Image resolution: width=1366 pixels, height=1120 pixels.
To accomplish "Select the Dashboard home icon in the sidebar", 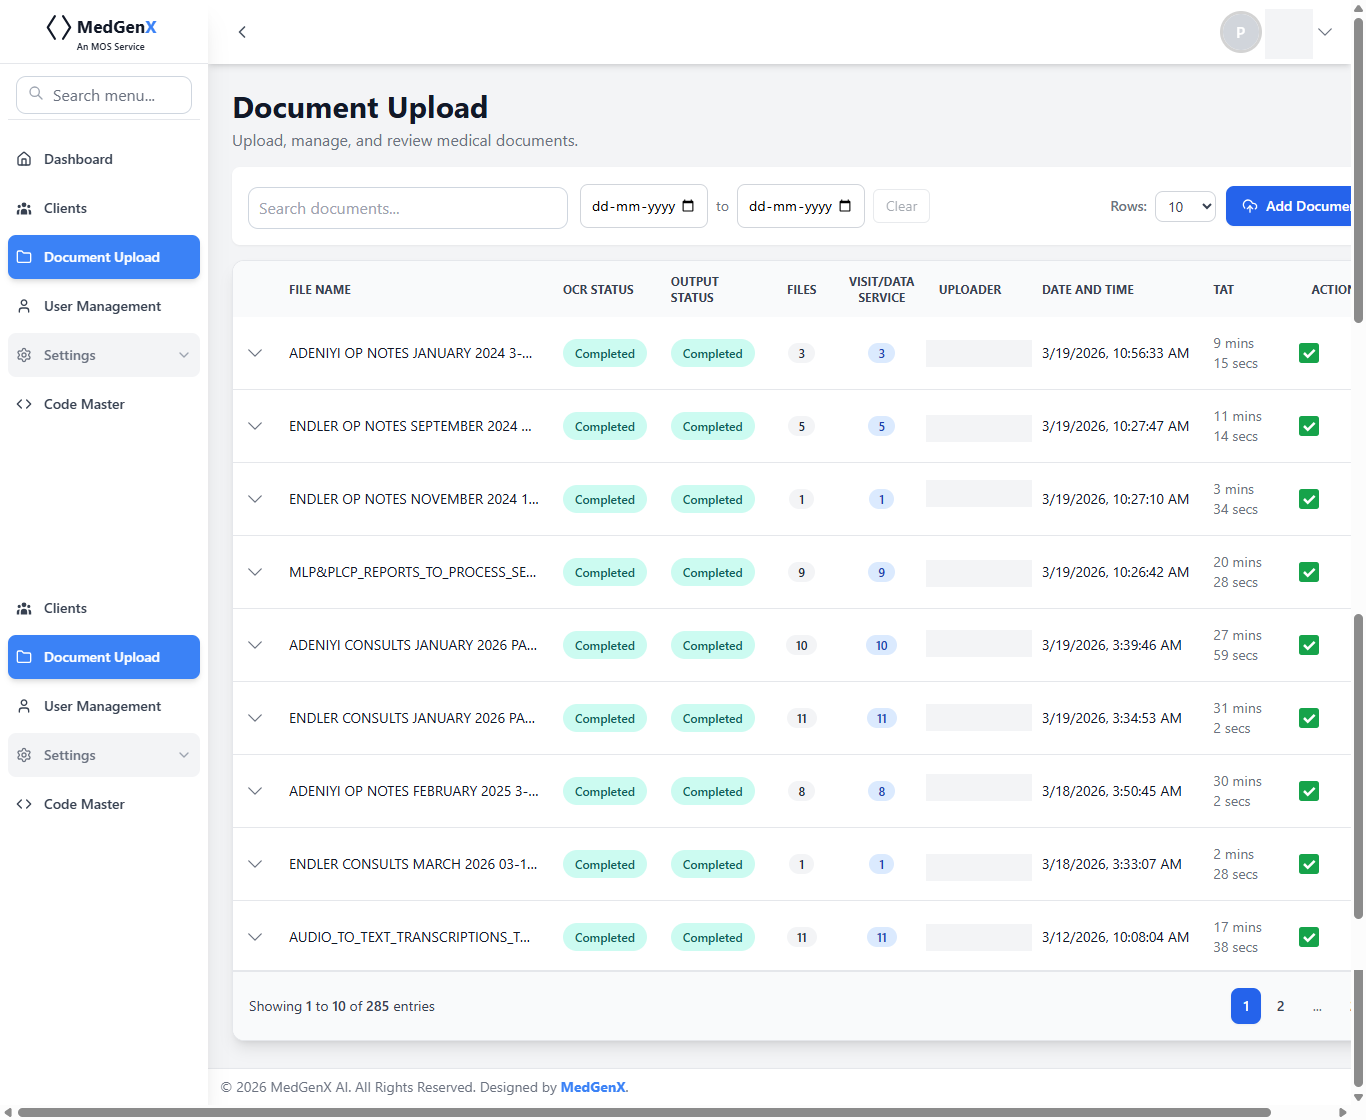I will [24, 158].
